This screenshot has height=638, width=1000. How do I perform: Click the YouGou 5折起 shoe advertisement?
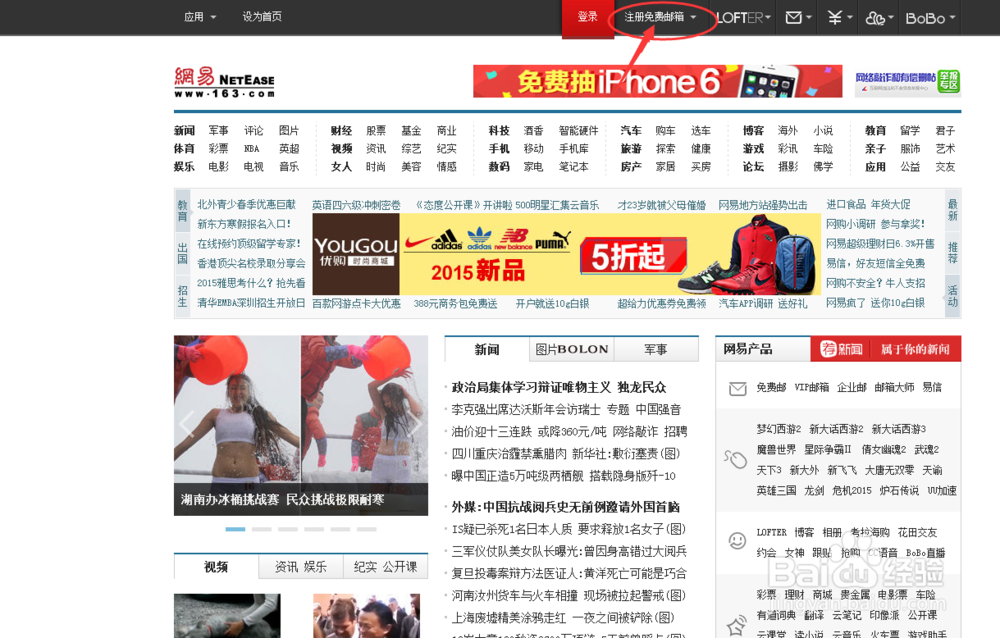[566, 254]
